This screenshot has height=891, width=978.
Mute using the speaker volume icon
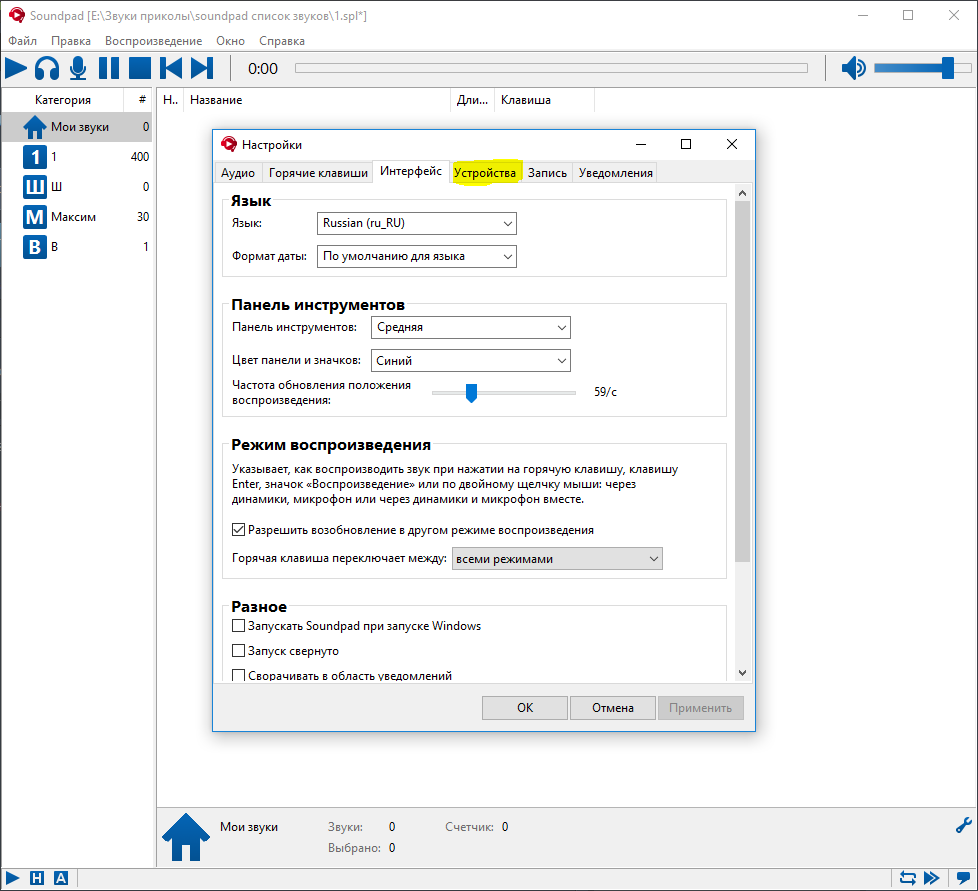pos(853,68)
